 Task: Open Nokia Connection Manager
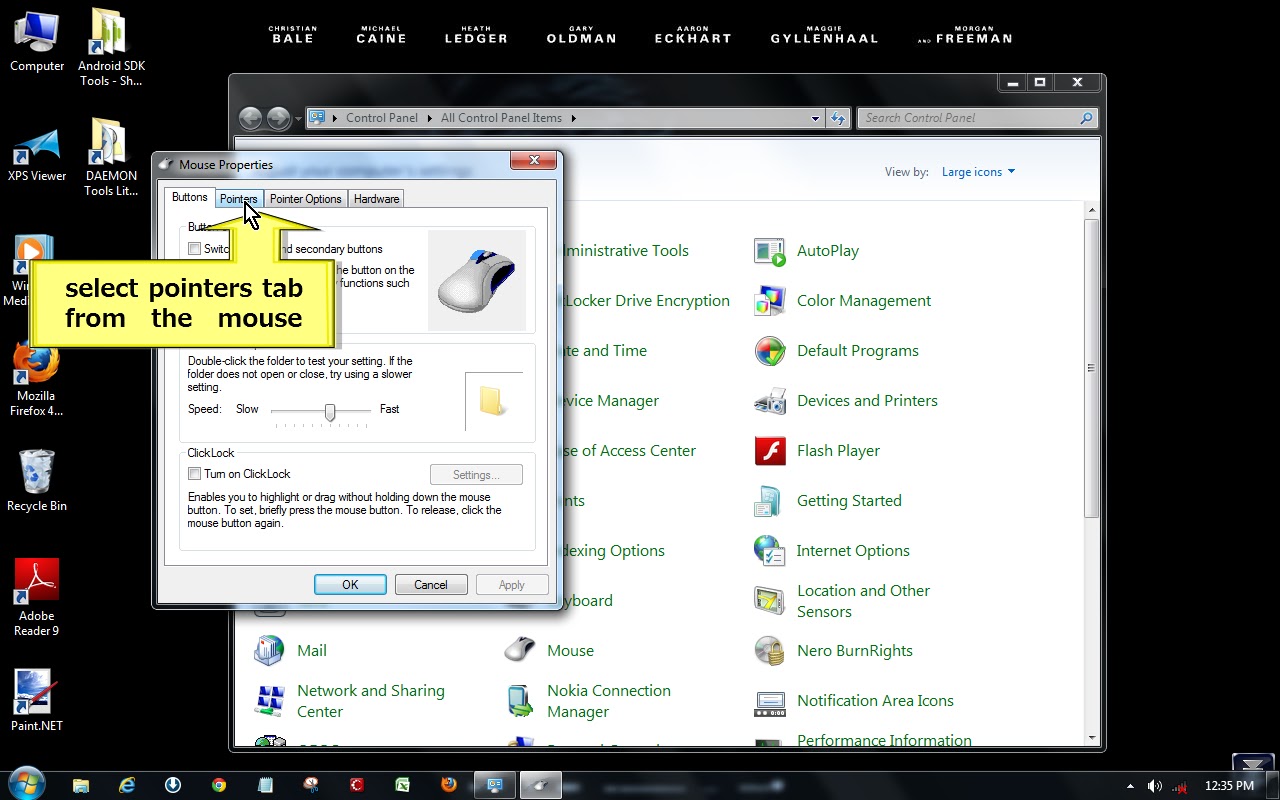[609, 700]
